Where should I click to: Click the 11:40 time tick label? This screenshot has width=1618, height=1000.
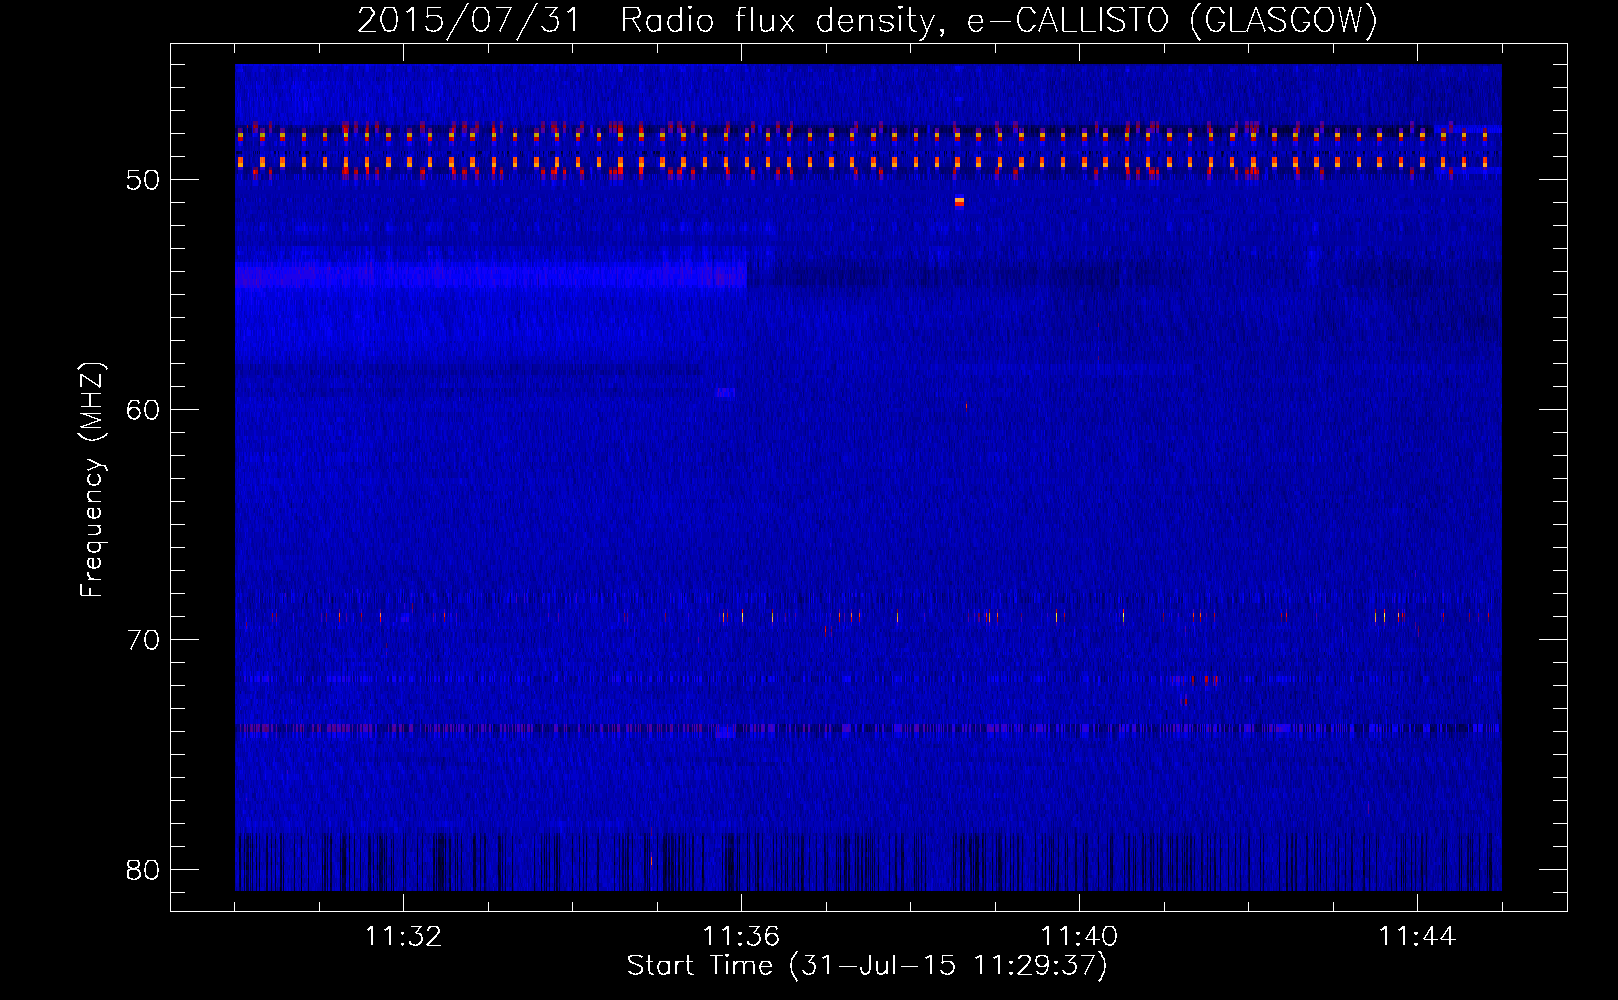coord(1079,936)
